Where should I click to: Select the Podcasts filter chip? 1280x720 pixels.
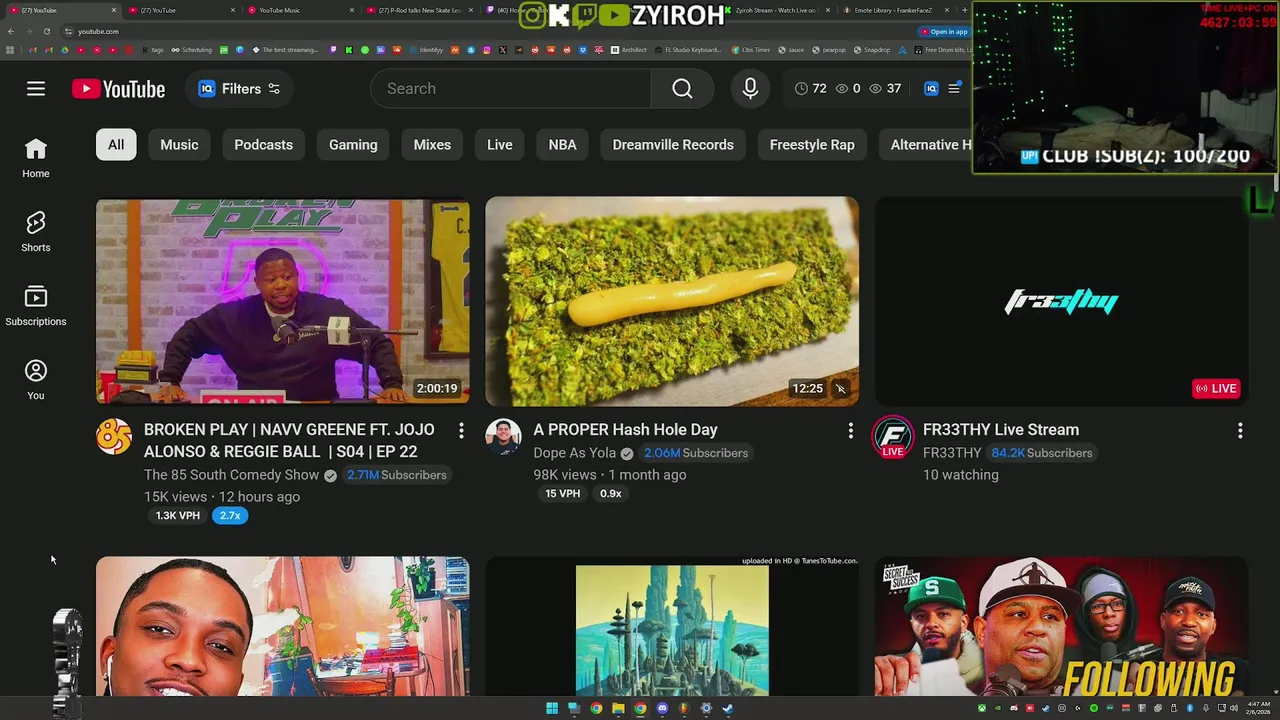pyautogui.click(x=263, y=145)
